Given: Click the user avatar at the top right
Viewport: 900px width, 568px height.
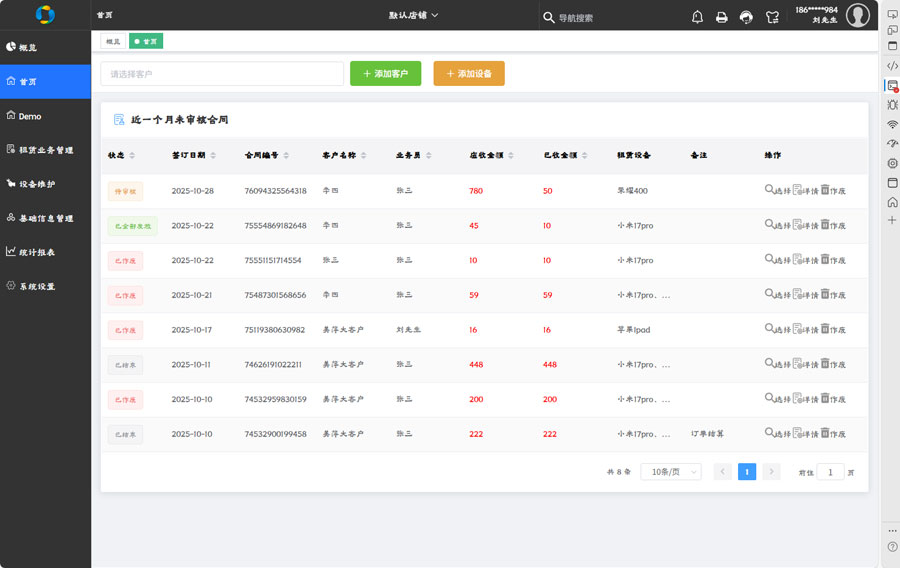Looking at the screenshot, I should (x=857, y=15).
